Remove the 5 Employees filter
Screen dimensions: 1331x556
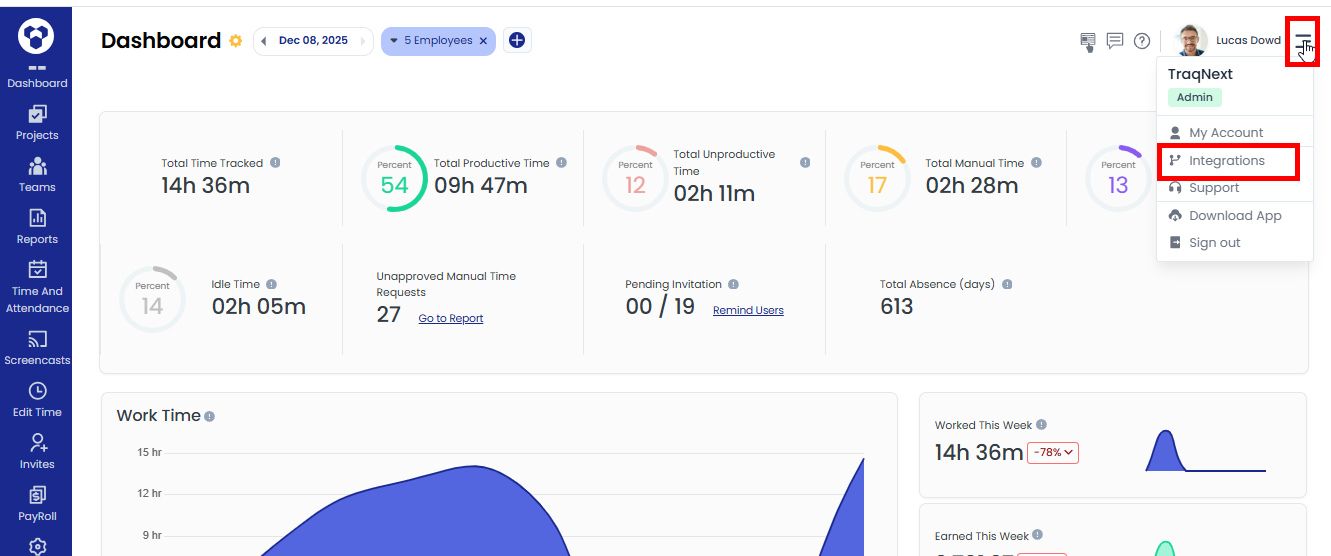click(x=483, y=41)
